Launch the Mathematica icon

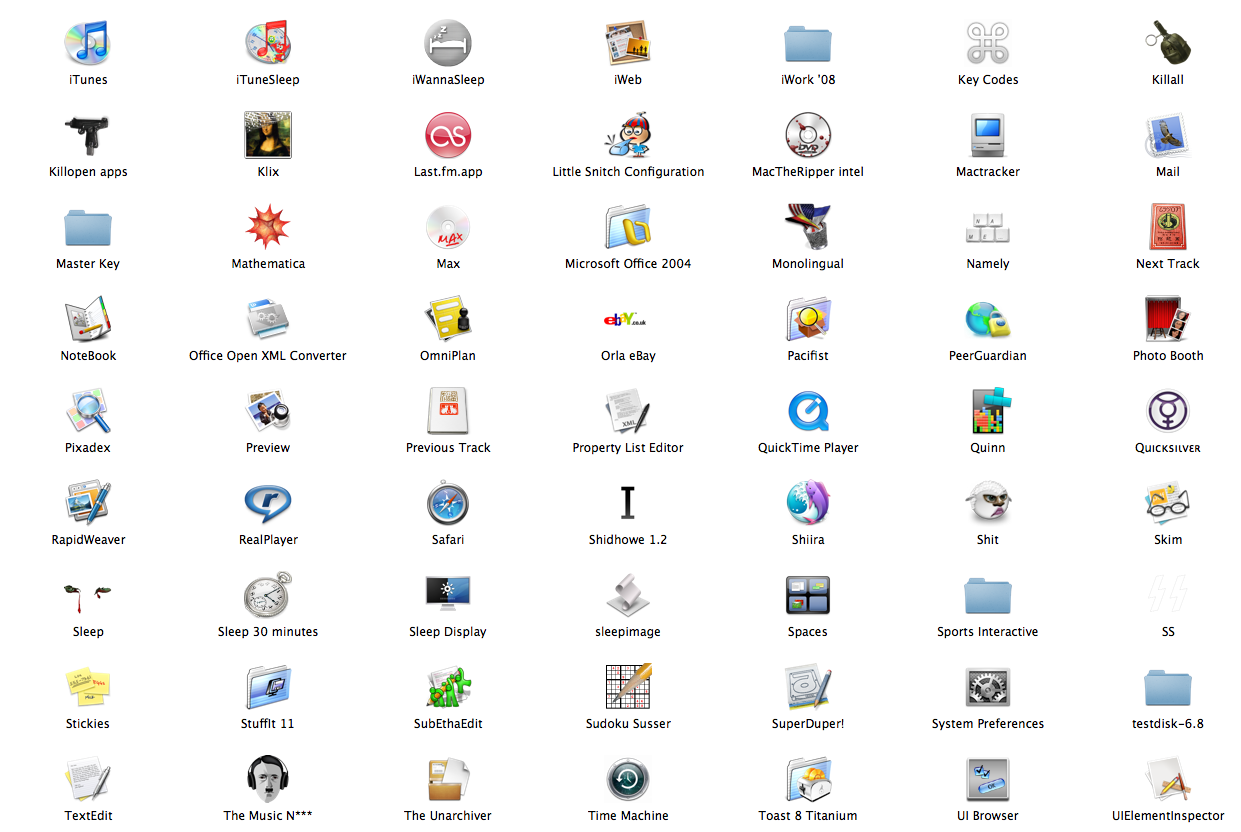pyautogui.click(x=268, y=226)
